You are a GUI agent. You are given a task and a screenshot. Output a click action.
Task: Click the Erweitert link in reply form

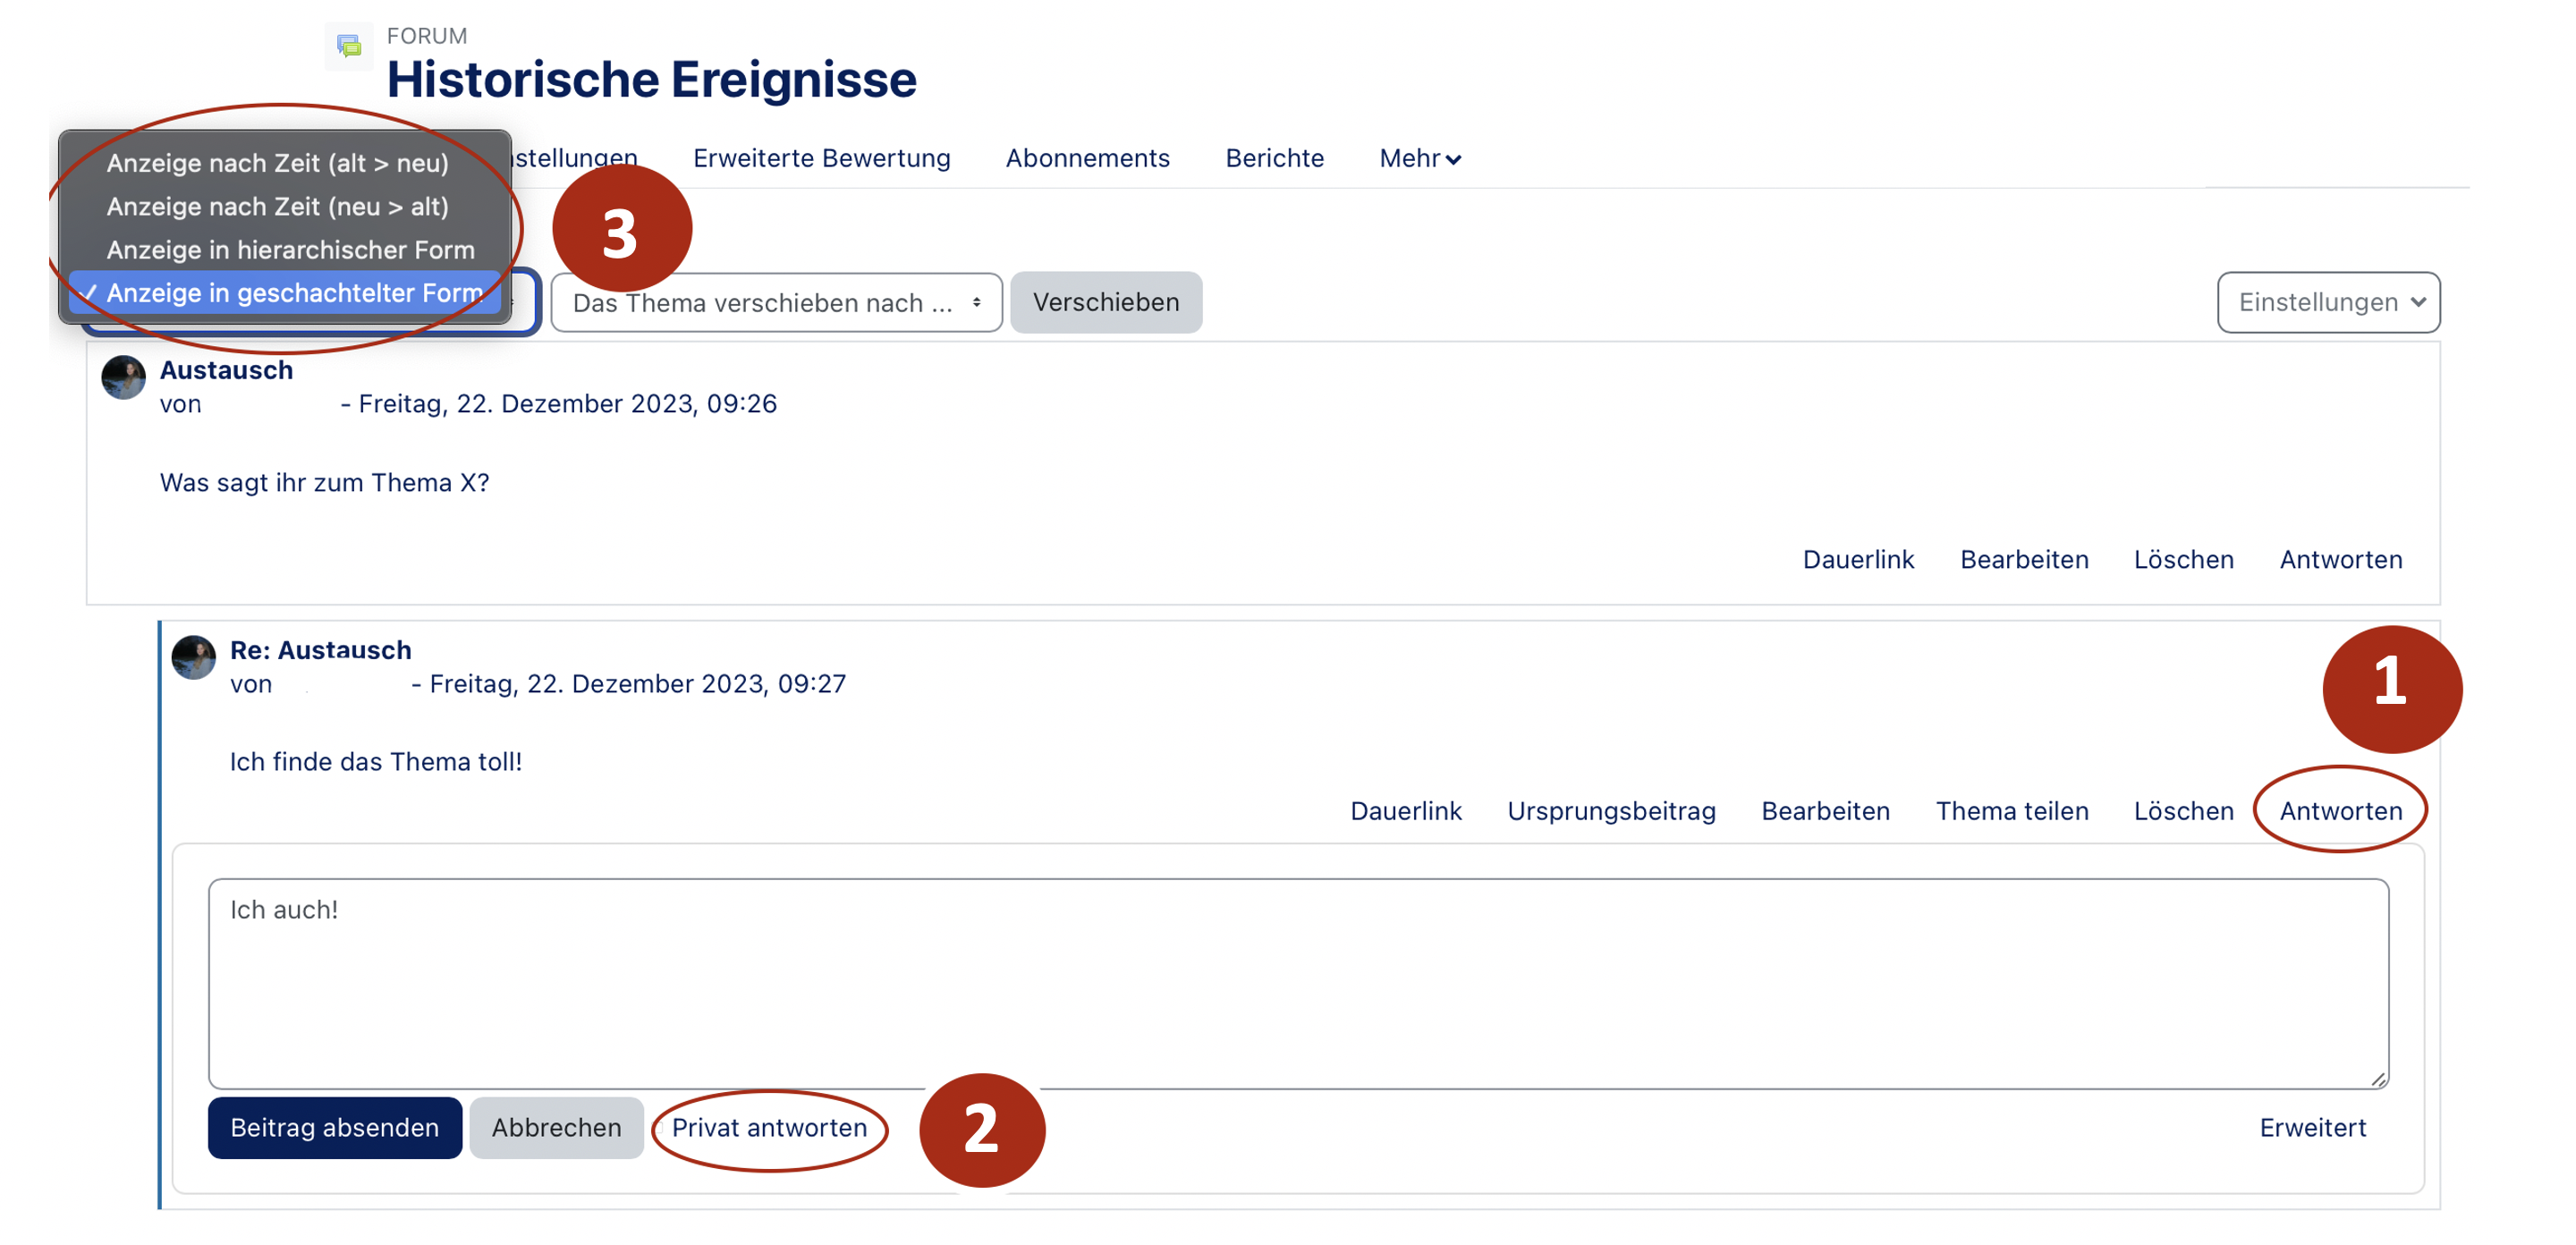(x=2312, y=1127)
